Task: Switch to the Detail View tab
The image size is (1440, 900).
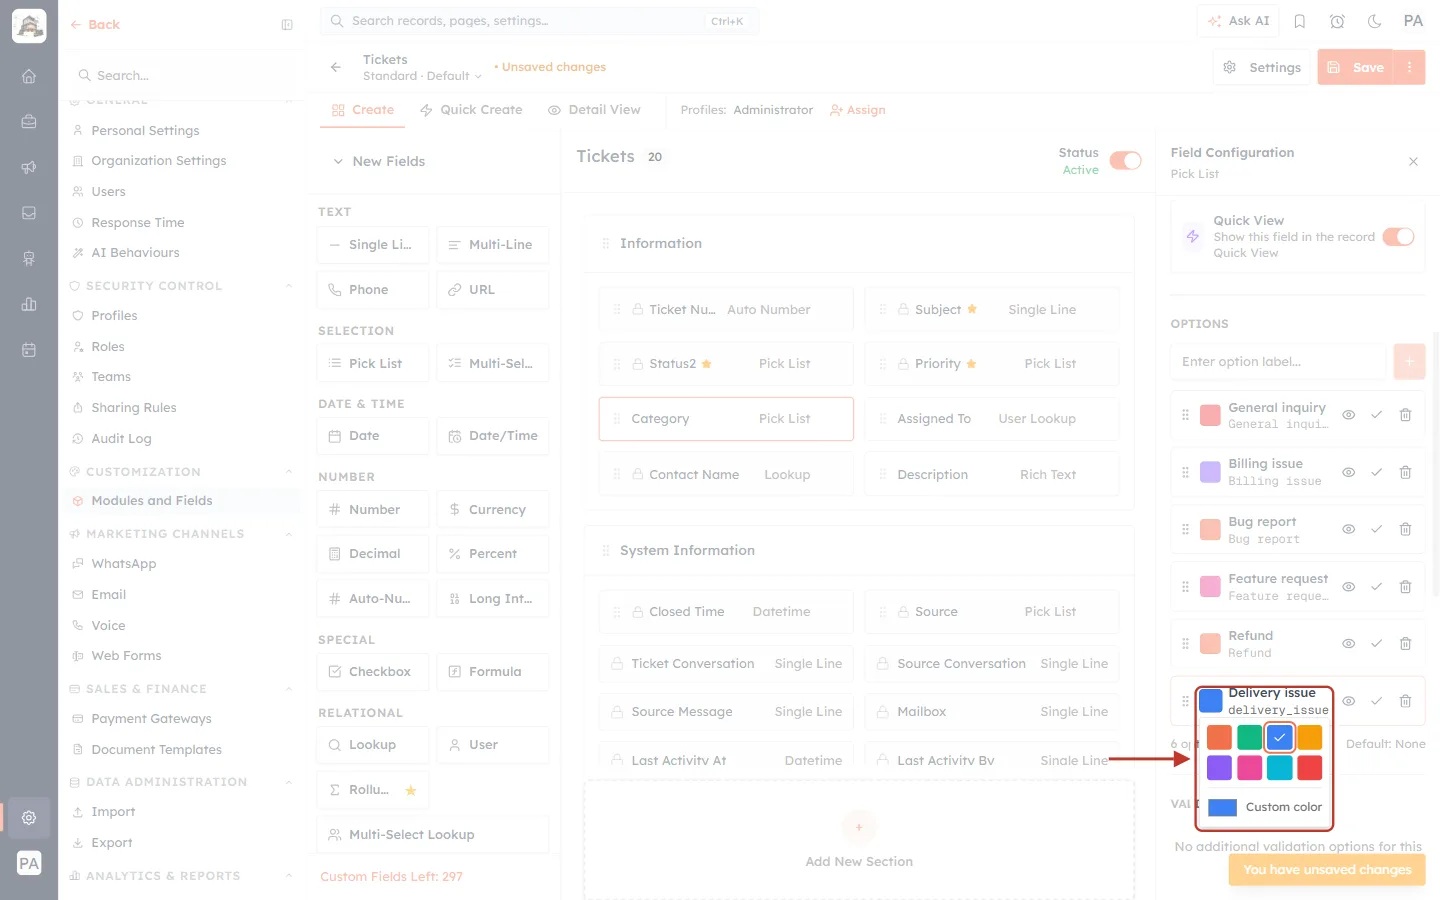Action: 594,110
